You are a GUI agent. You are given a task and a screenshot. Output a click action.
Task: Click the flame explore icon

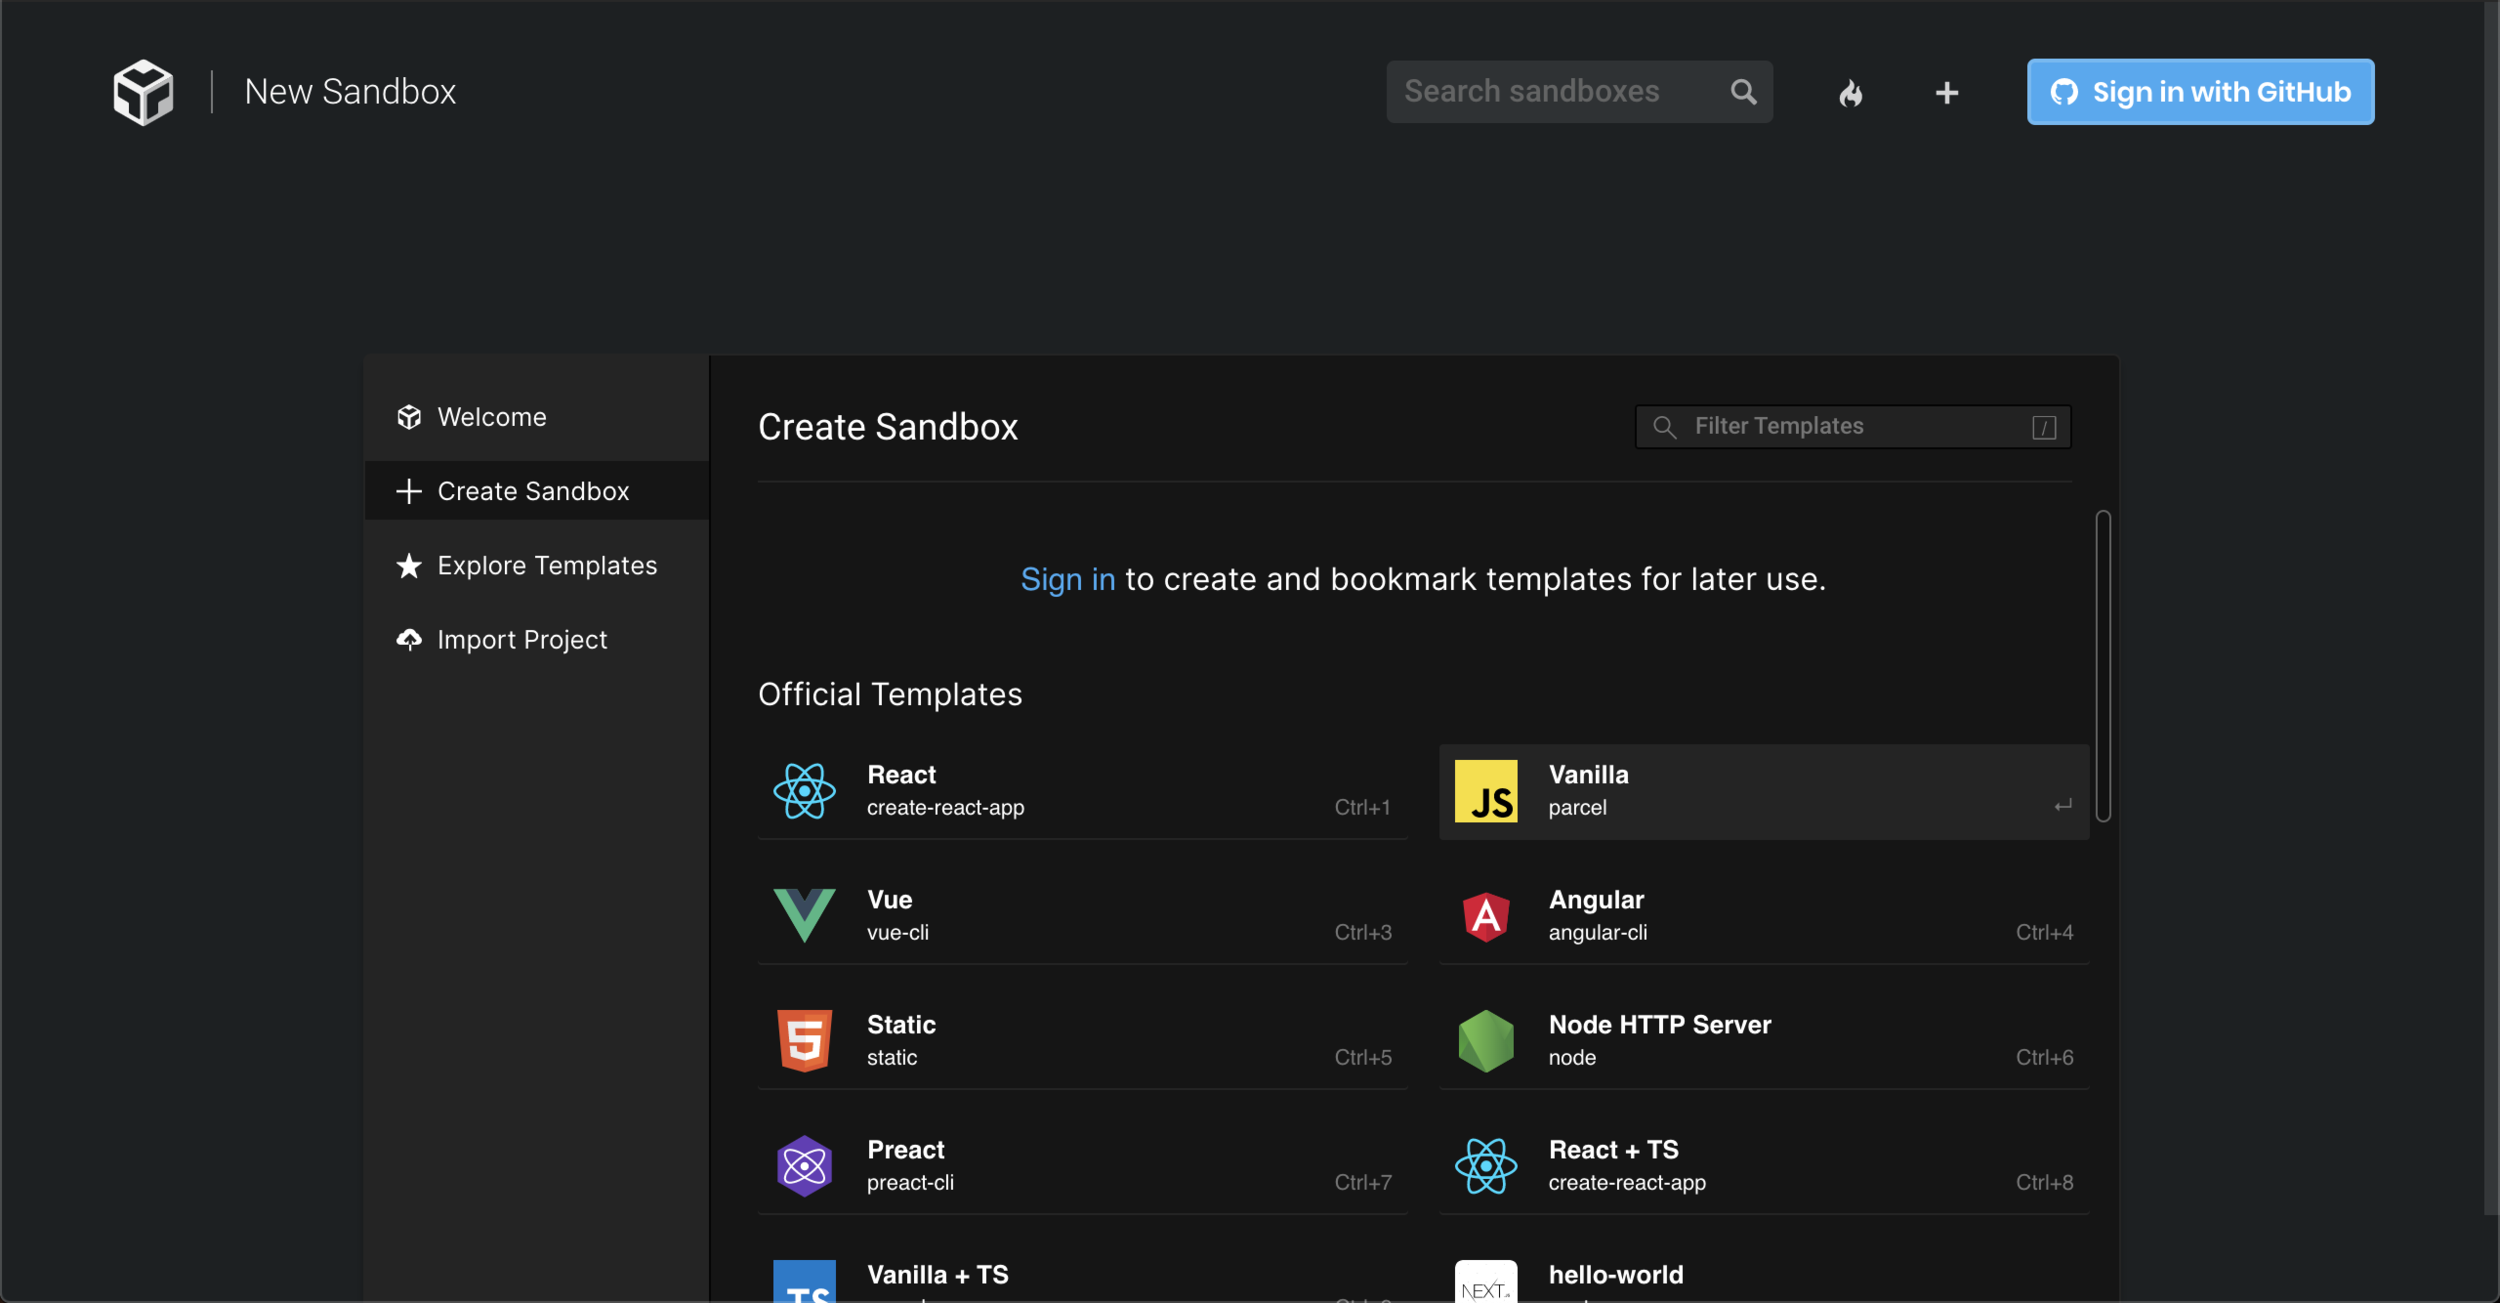1850,93
